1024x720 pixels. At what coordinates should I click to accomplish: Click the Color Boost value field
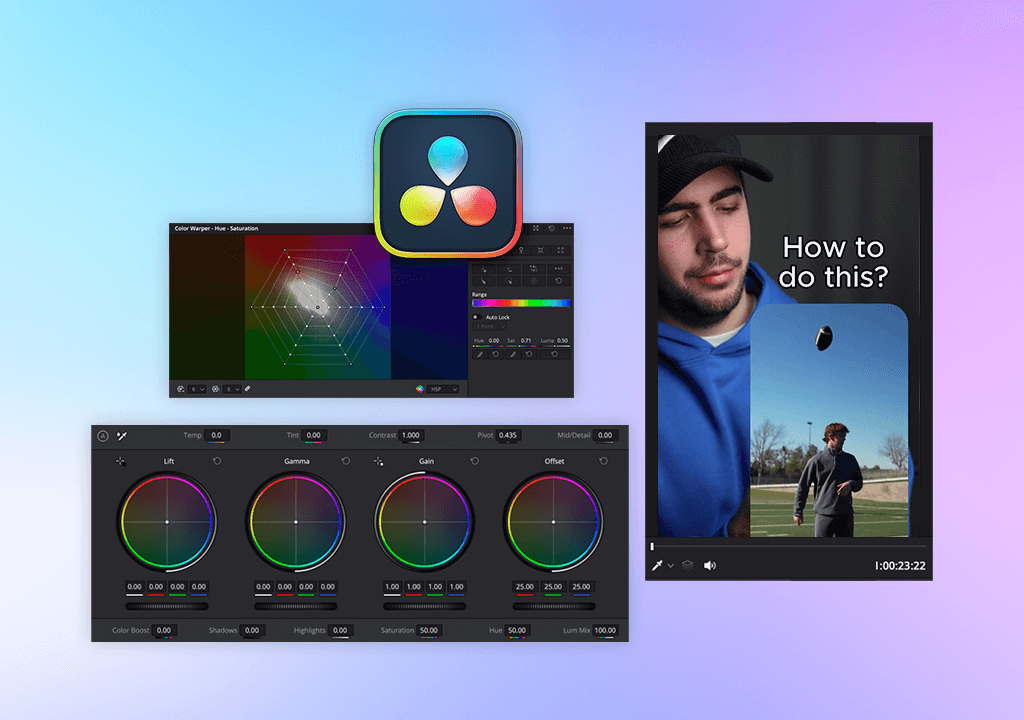(x=163, y=630)
